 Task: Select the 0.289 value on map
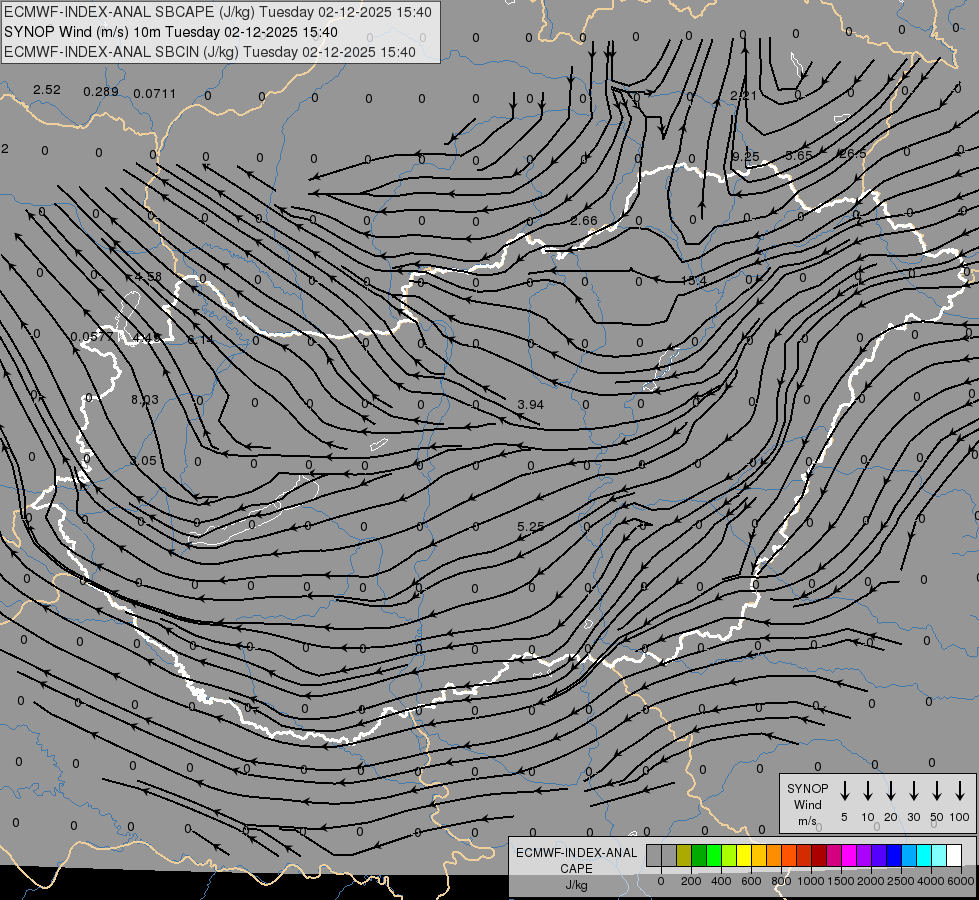coord(101,92)
